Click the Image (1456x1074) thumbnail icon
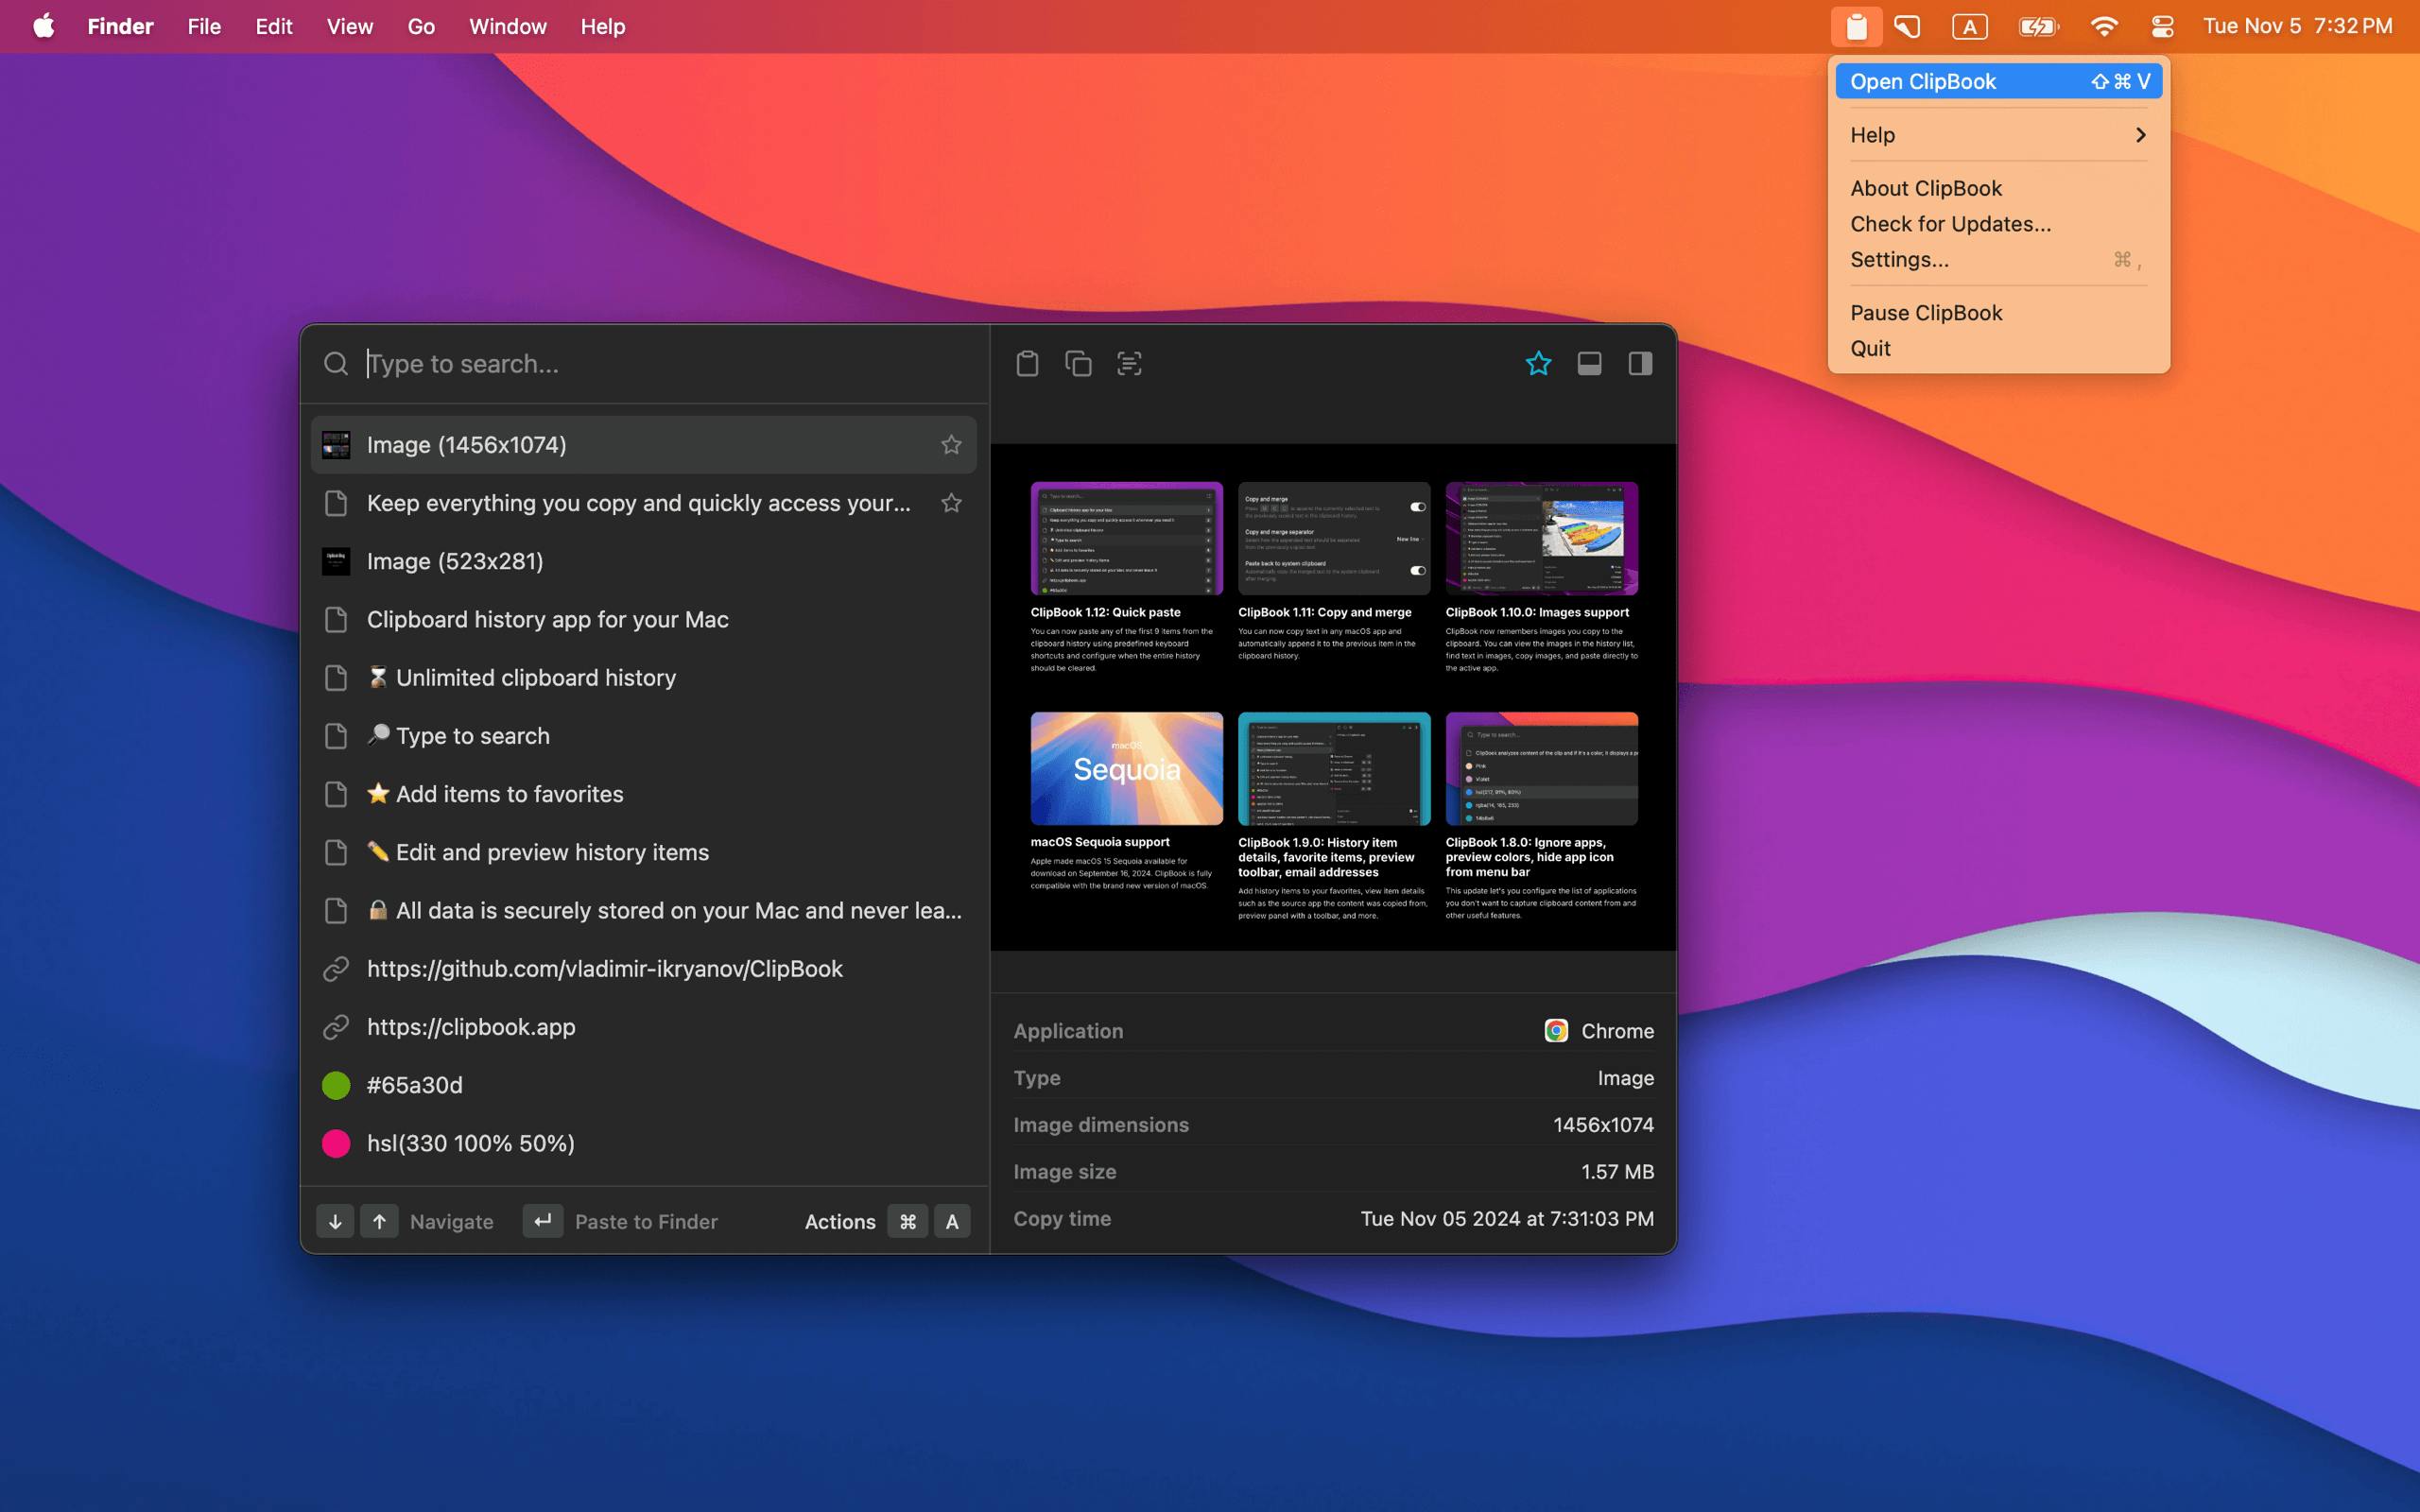 [336, 445]
